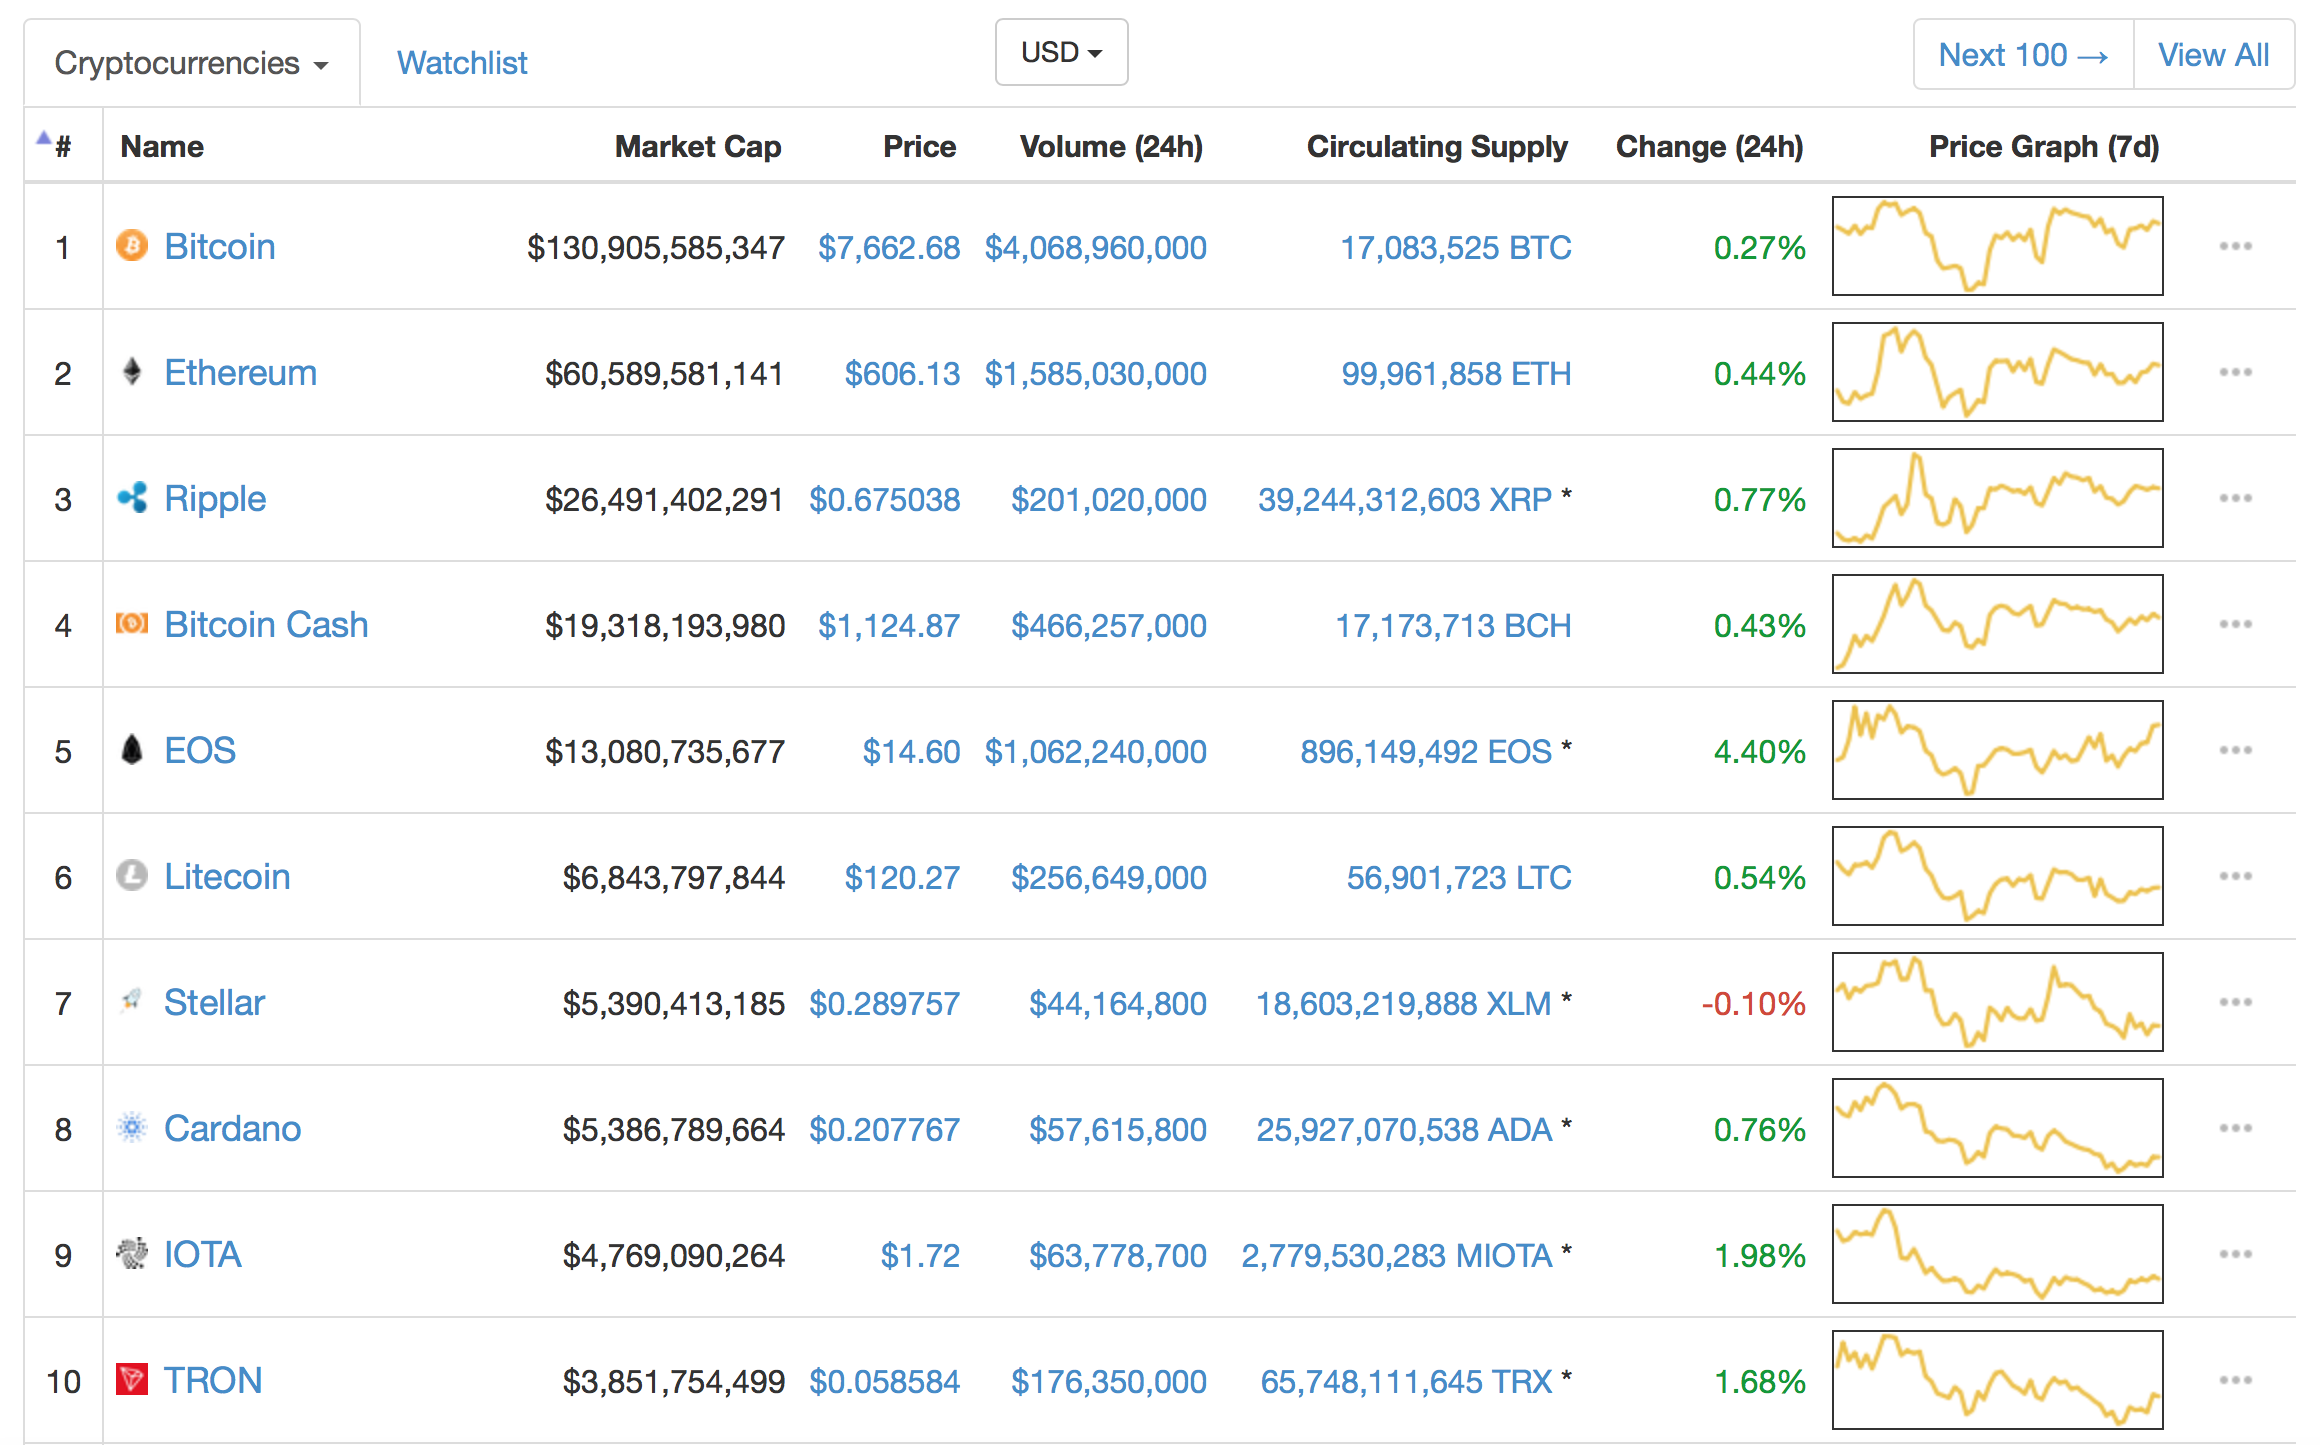Viewport: 2320px width, 1445px height.
Task: Click the Bitcoin Cash logo icon
Action: (x=131, y=624)
